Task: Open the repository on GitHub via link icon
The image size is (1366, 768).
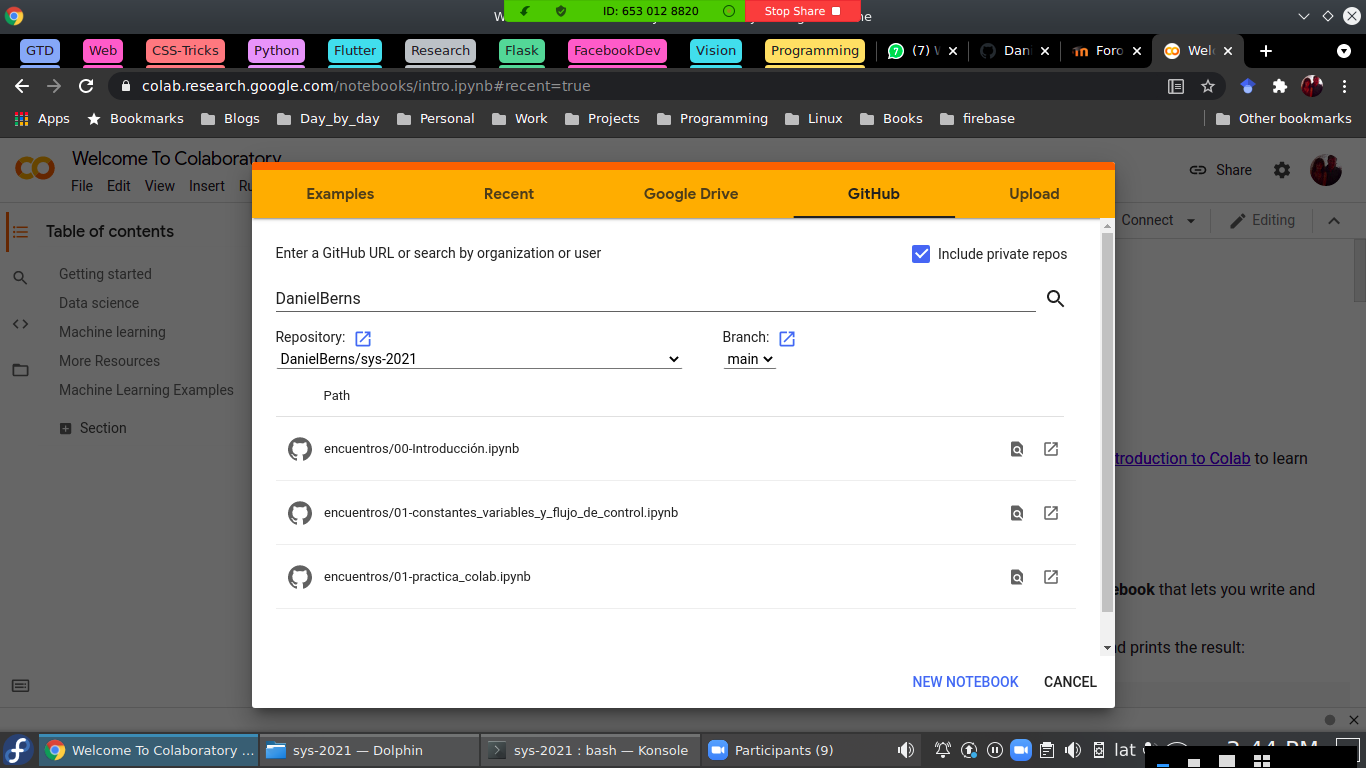Action: pos(363,339)
